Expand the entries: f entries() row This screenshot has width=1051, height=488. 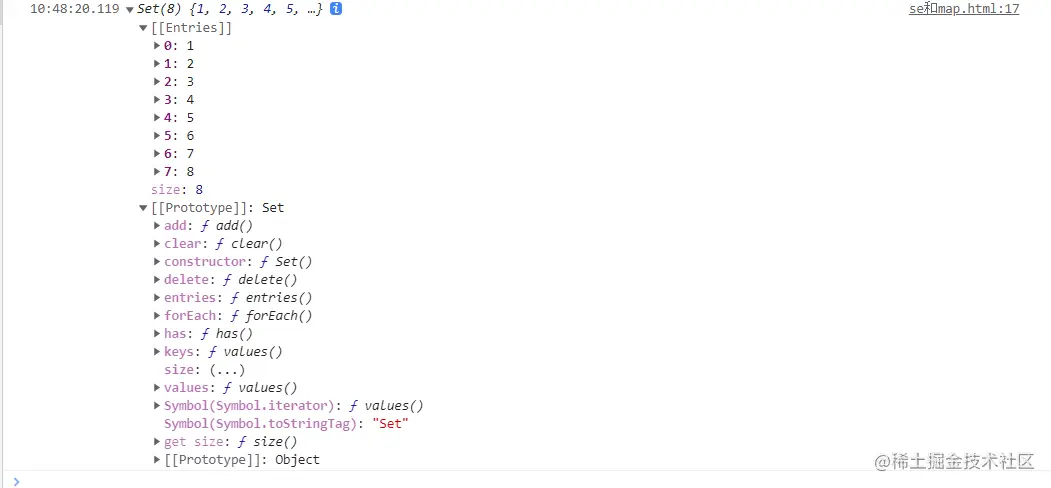point(158,298)
